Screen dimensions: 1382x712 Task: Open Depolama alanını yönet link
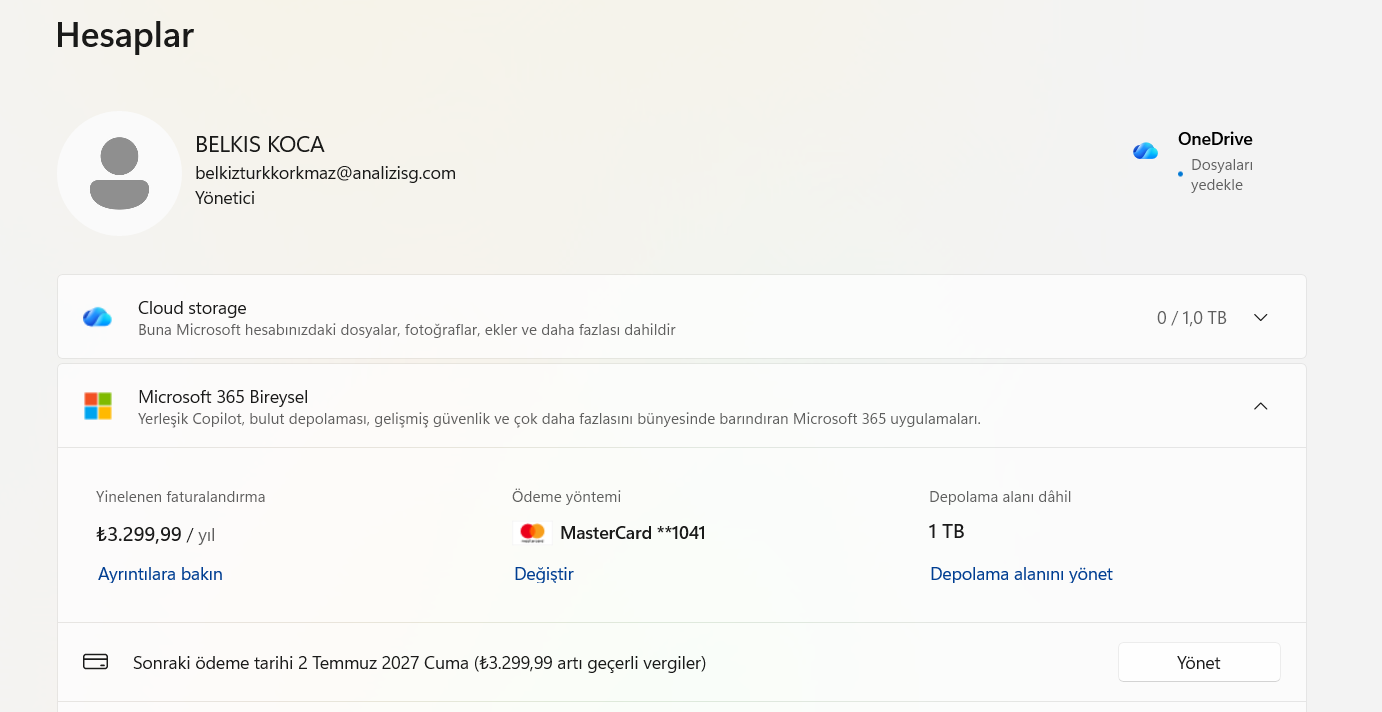click(1021, 574)
